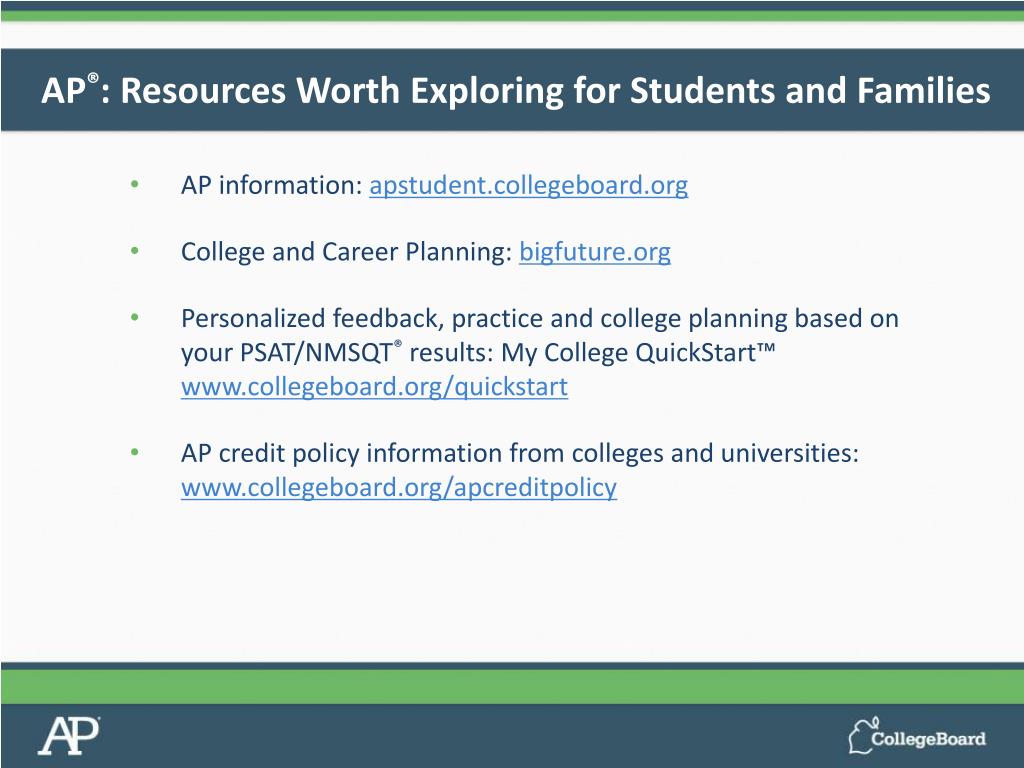
Task: Click the AP credit policy description line
Action: coord(520,453)
